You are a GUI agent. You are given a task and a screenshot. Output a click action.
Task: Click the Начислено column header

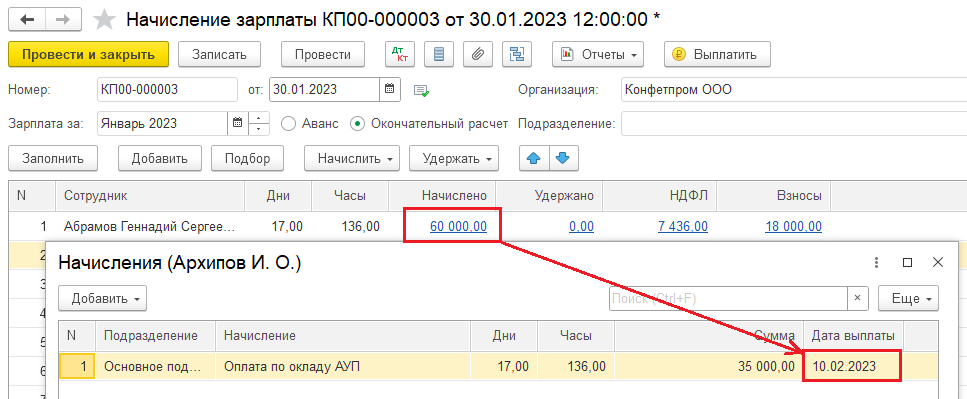tap(442, 196)
